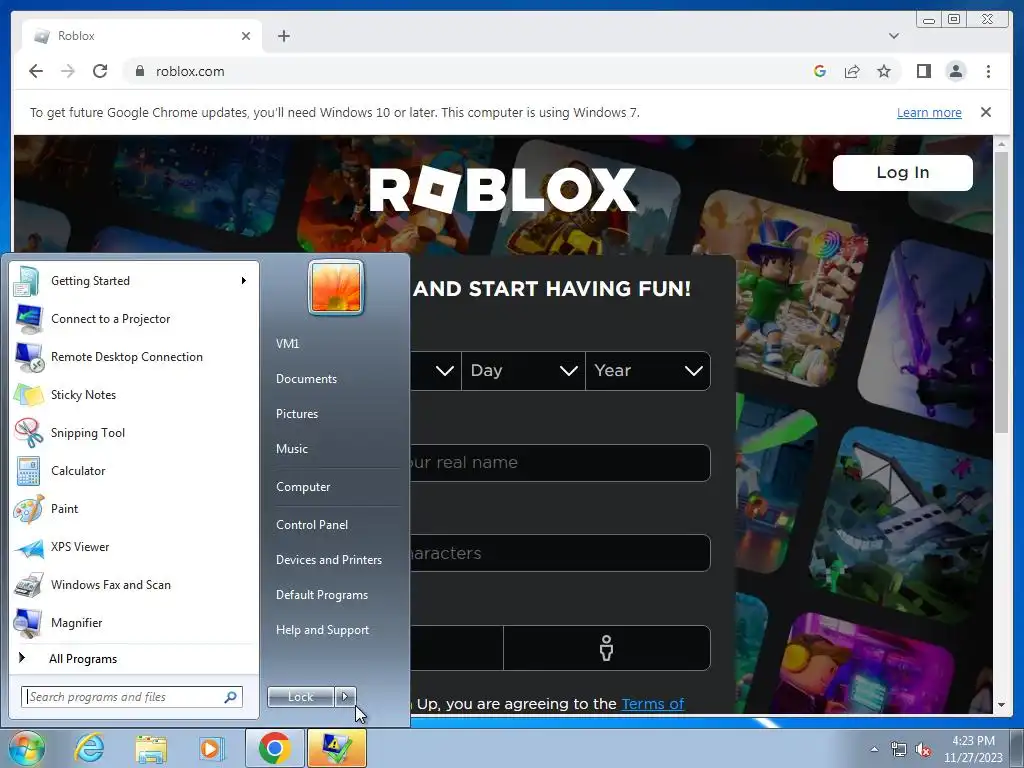Click the Google icon in address bar
Image resolution: width=1024 pixels, height=768 pixels.
820,71
